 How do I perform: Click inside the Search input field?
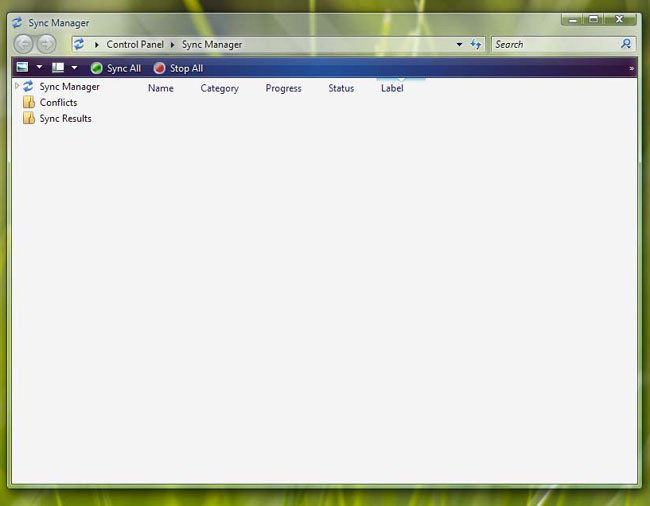coord(555,44)
